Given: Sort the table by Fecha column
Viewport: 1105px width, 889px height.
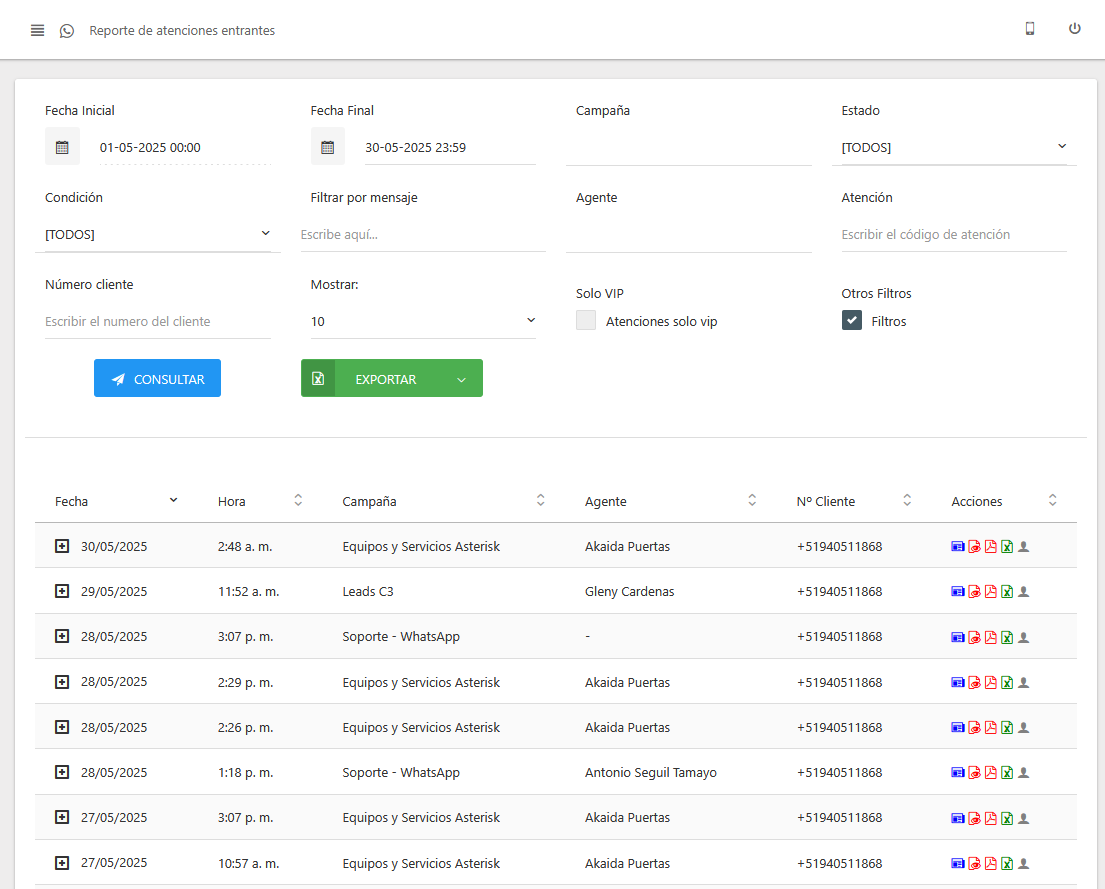Looking at the screenshot, I should click(116, 501).
